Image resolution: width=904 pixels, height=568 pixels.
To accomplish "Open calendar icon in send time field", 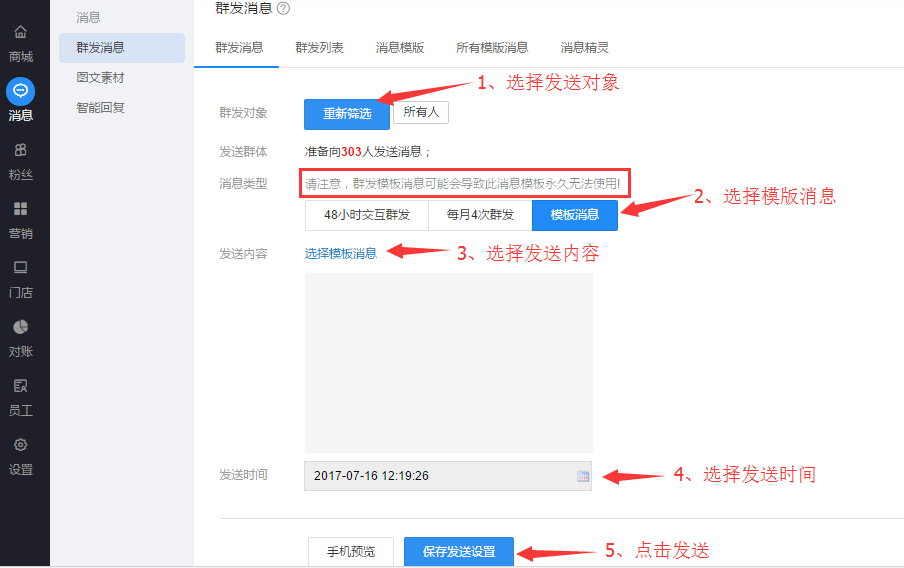I will tap(583, 476).
